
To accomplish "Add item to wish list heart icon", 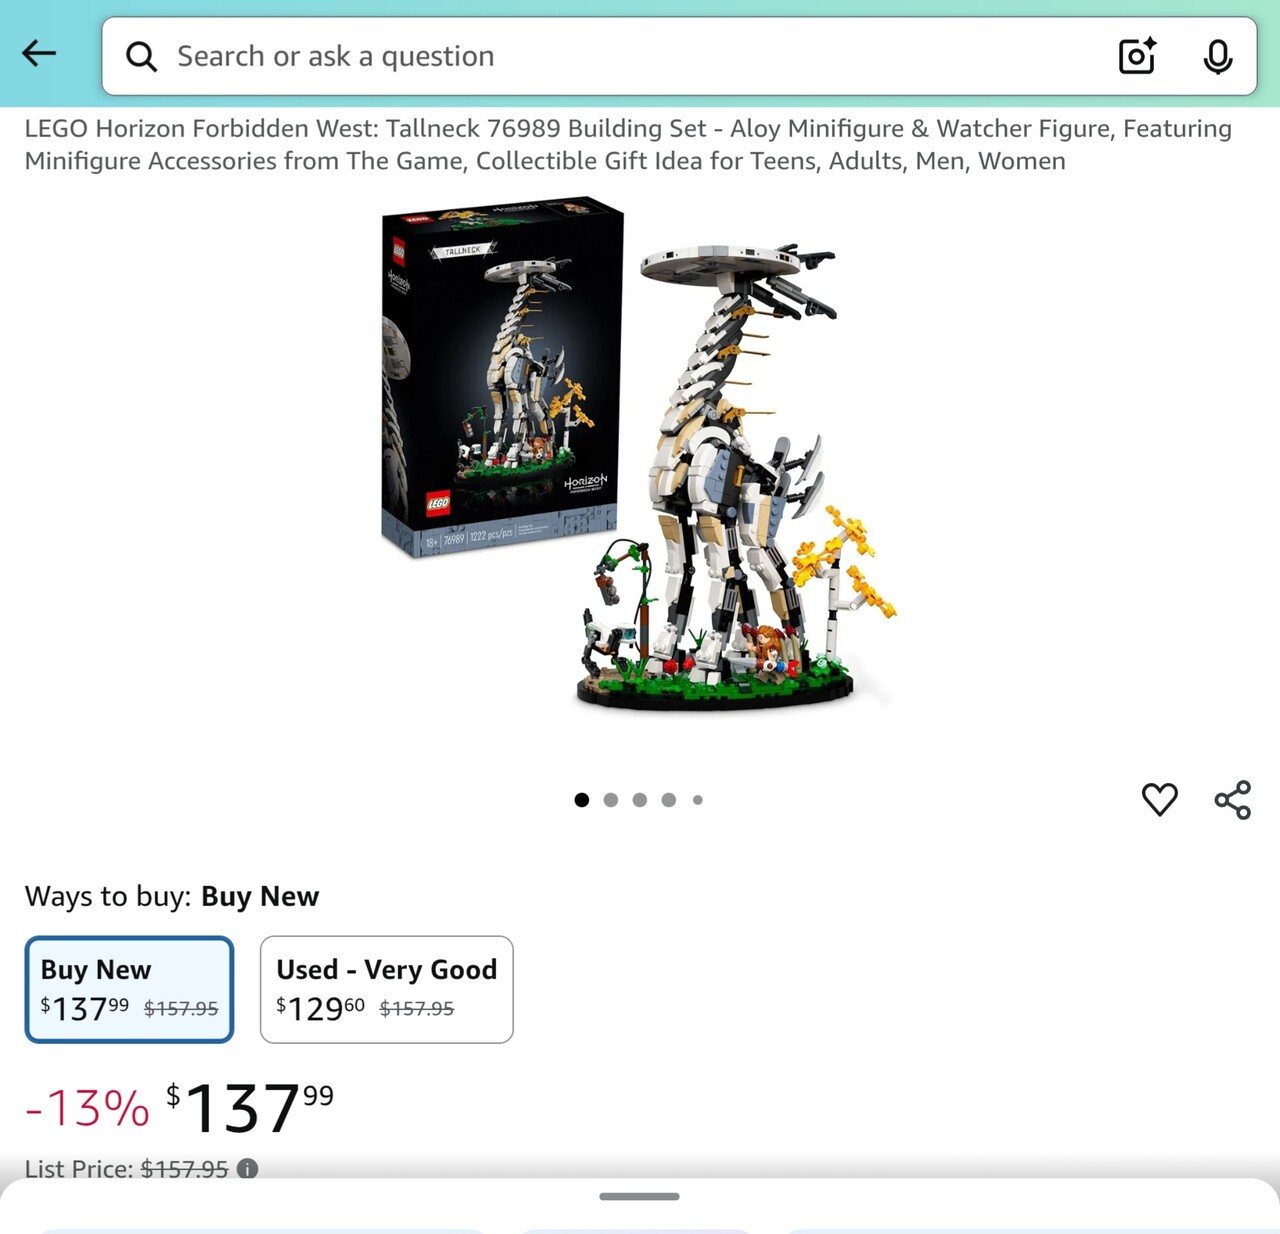I will (x=1160, y=800).
